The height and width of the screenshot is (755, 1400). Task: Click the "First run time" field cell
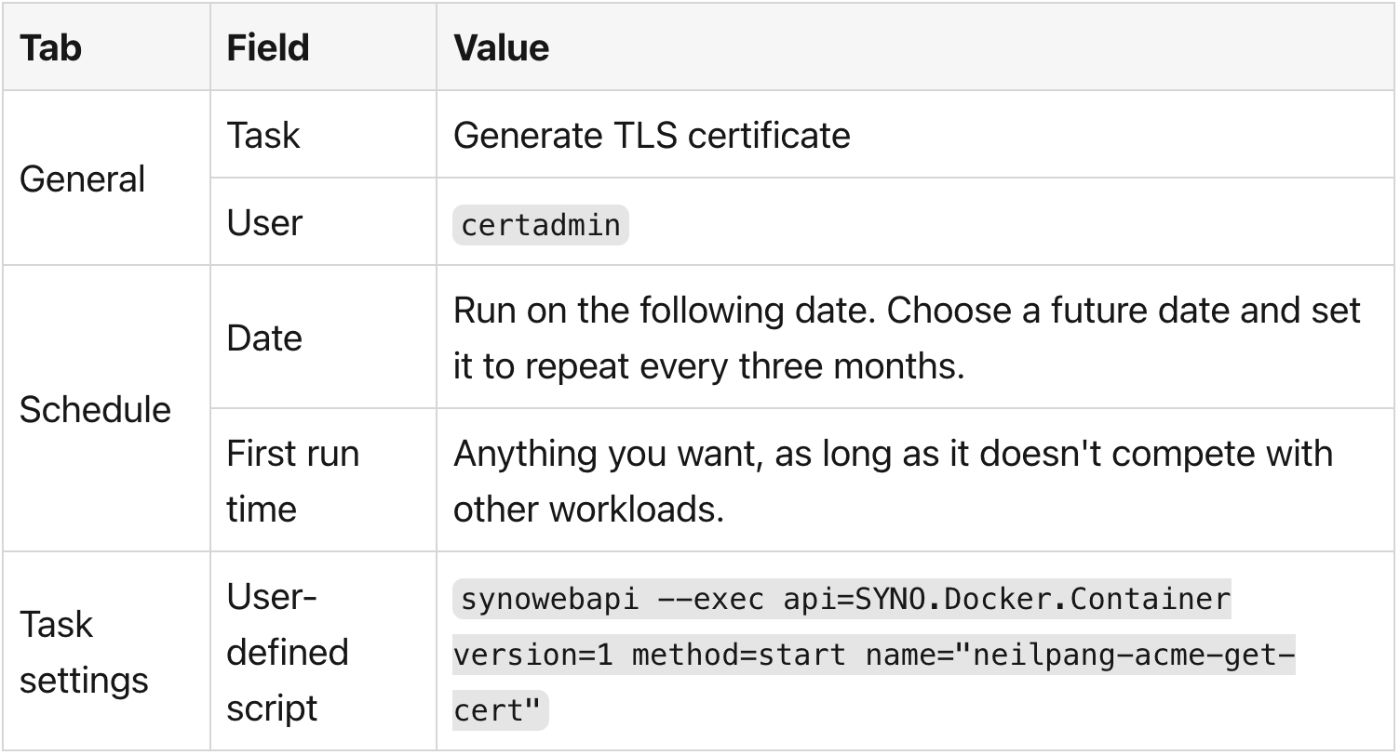tap(292, 481)
